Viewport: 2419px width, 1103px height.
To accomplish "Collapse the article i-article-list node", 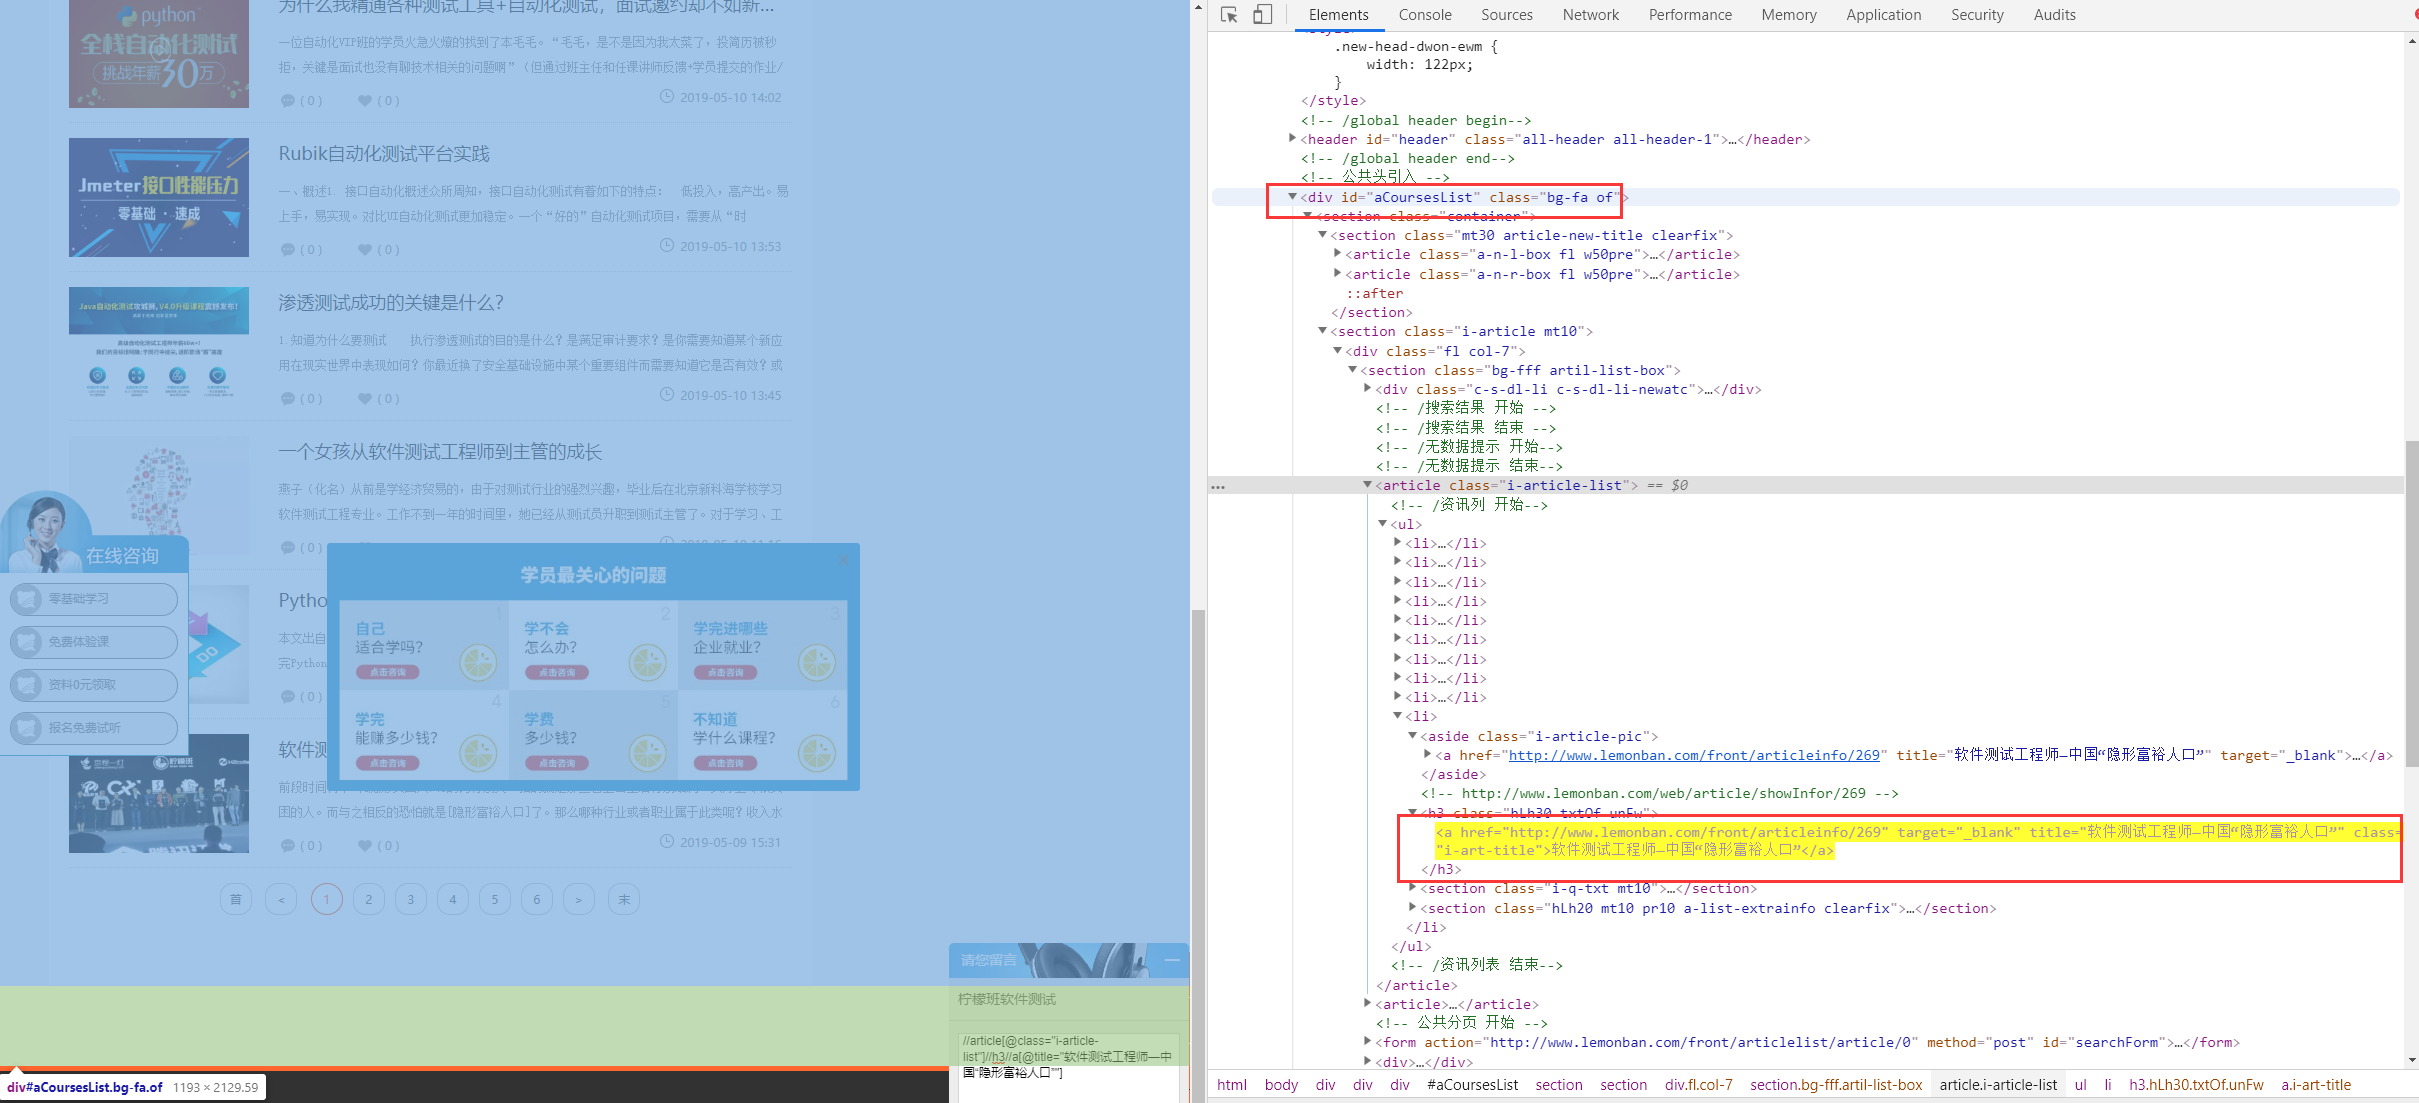I will click(x=1367, y=485).
